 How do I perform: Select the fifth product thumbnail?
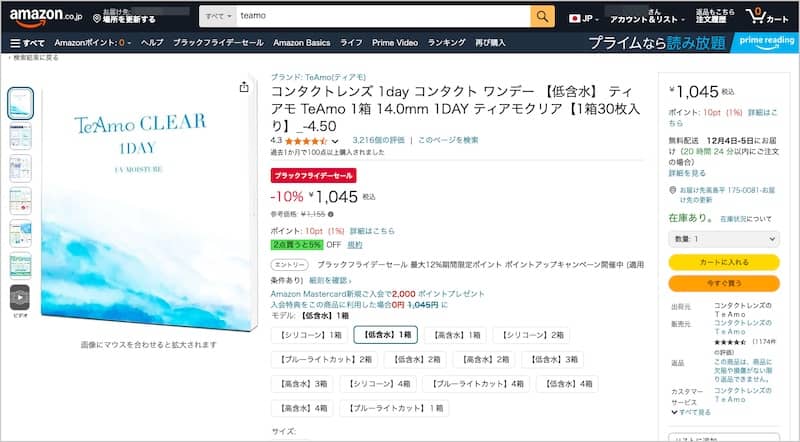tap(20, 233)
